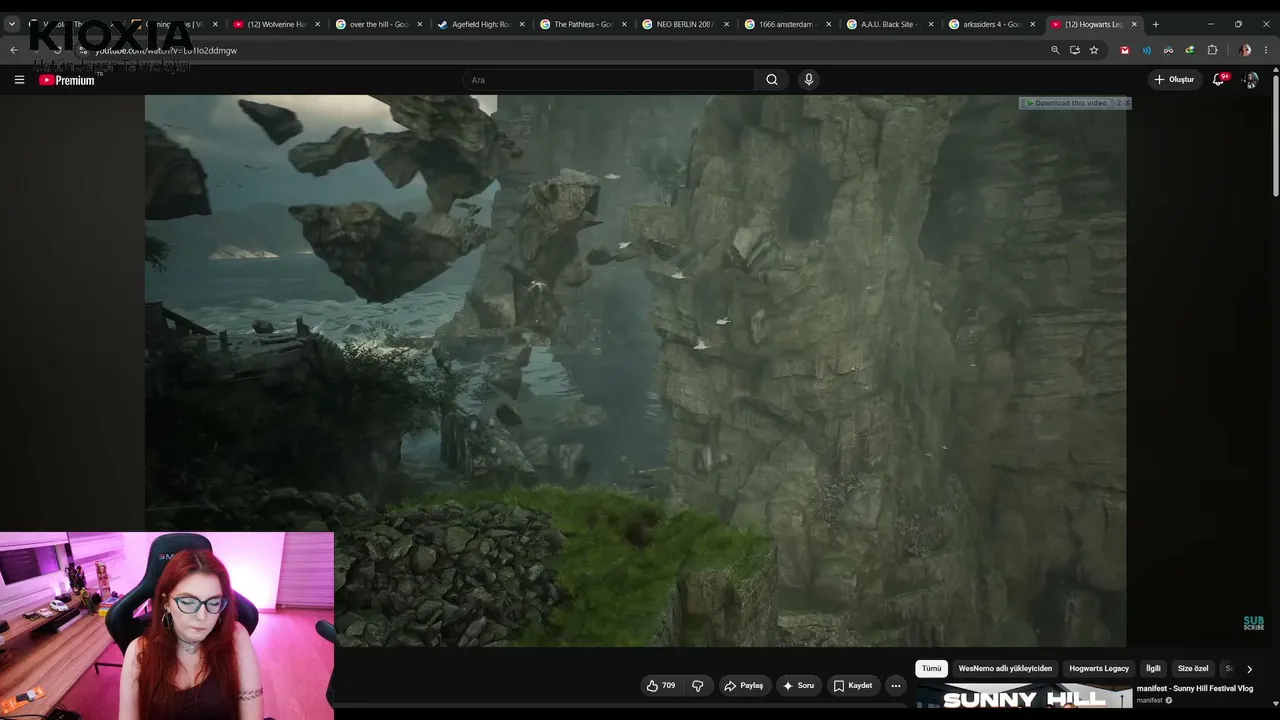The height and width of the screenshot is (720, 1280).
Task: Open the Chrome profile avatar
Action: tap(1244, 50)
